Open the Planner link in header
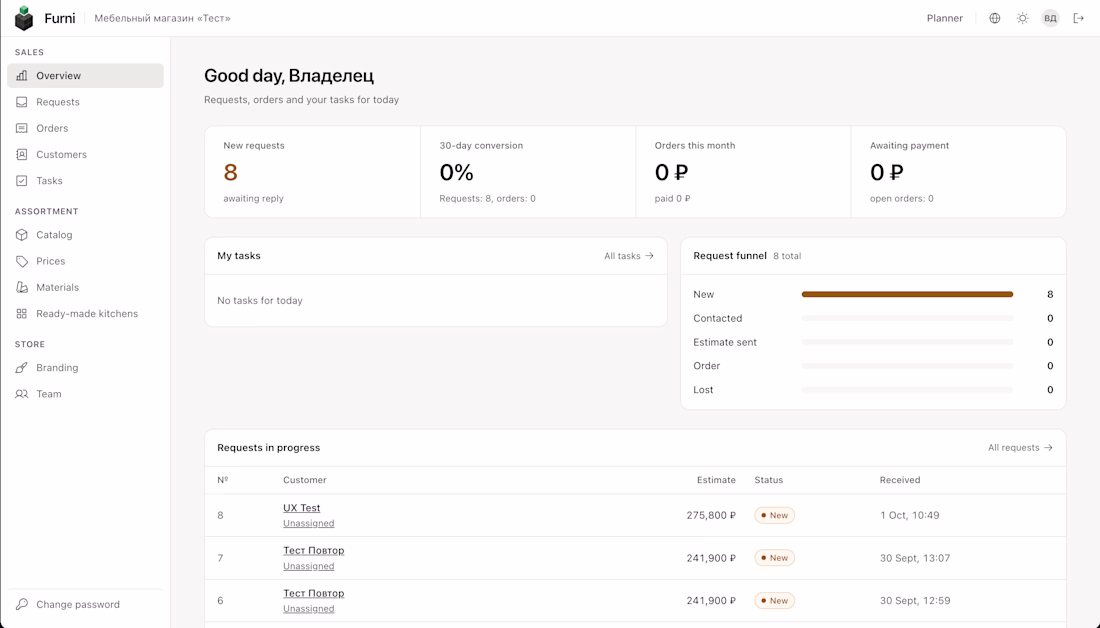The image size is (1100, 628). [x=944, y=18]
